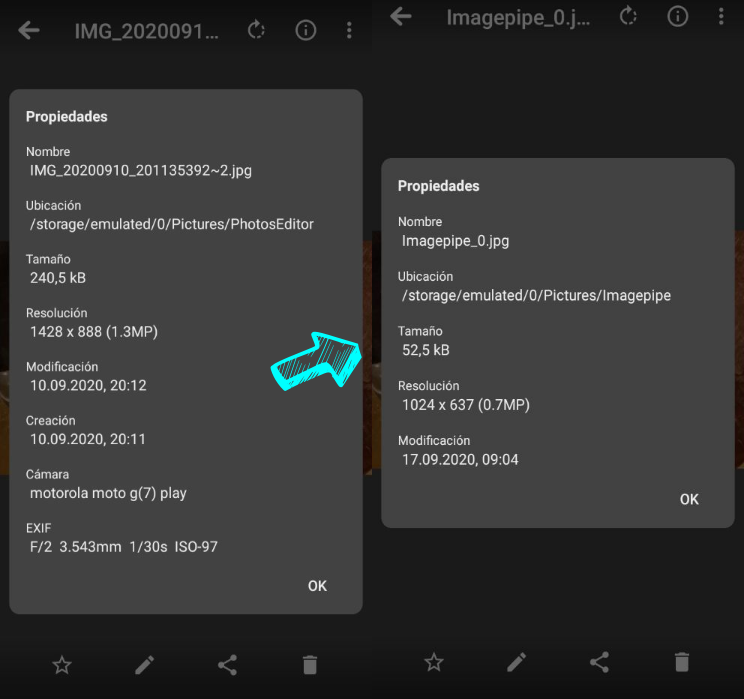The image size is (744, 699).
Task: Open info for IMG_2020091 photo
Action: (x=306, y=31)
